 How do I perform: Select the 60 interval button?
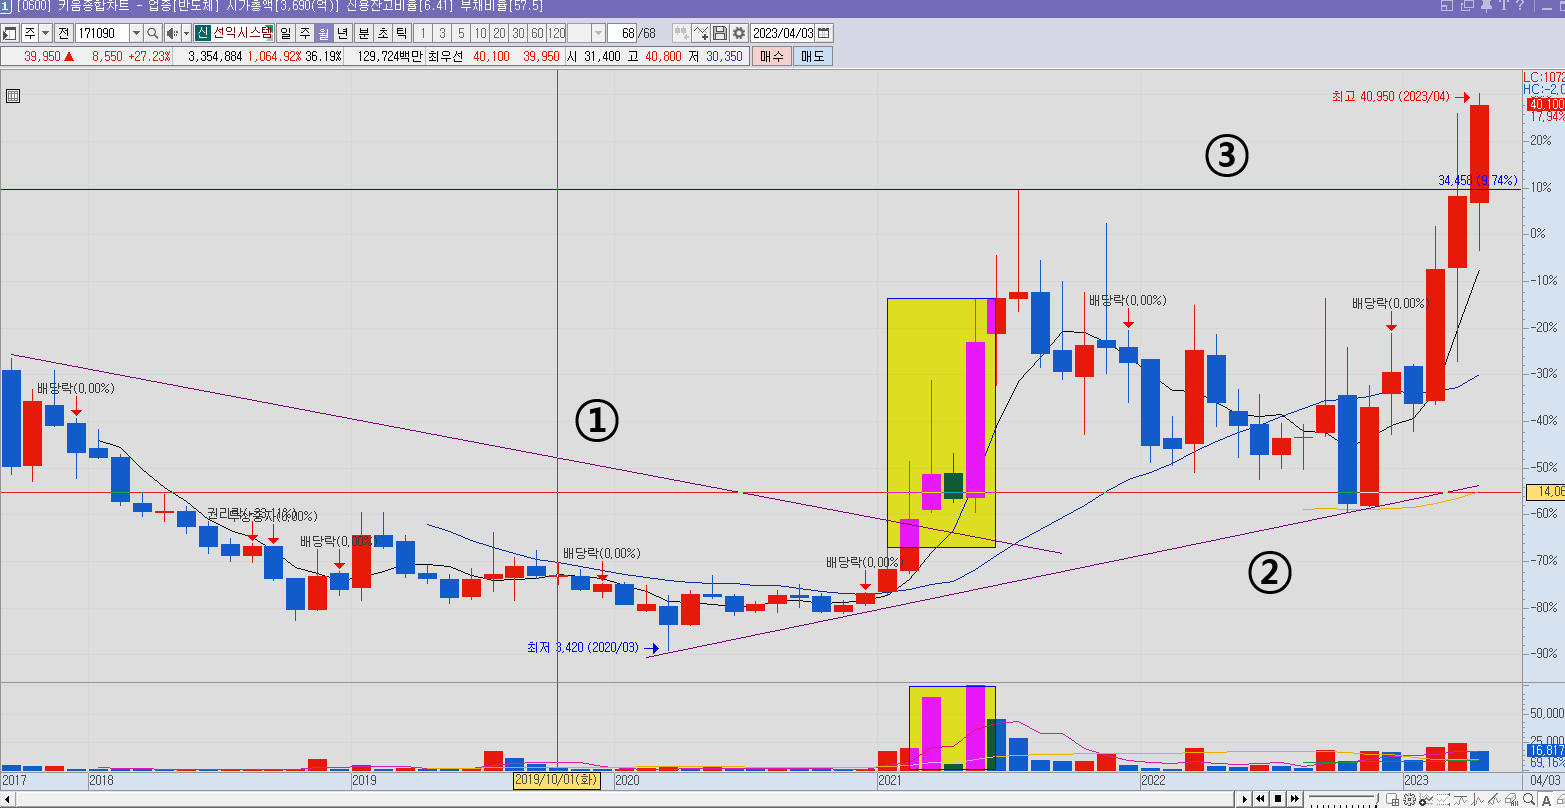click(537, 33)
